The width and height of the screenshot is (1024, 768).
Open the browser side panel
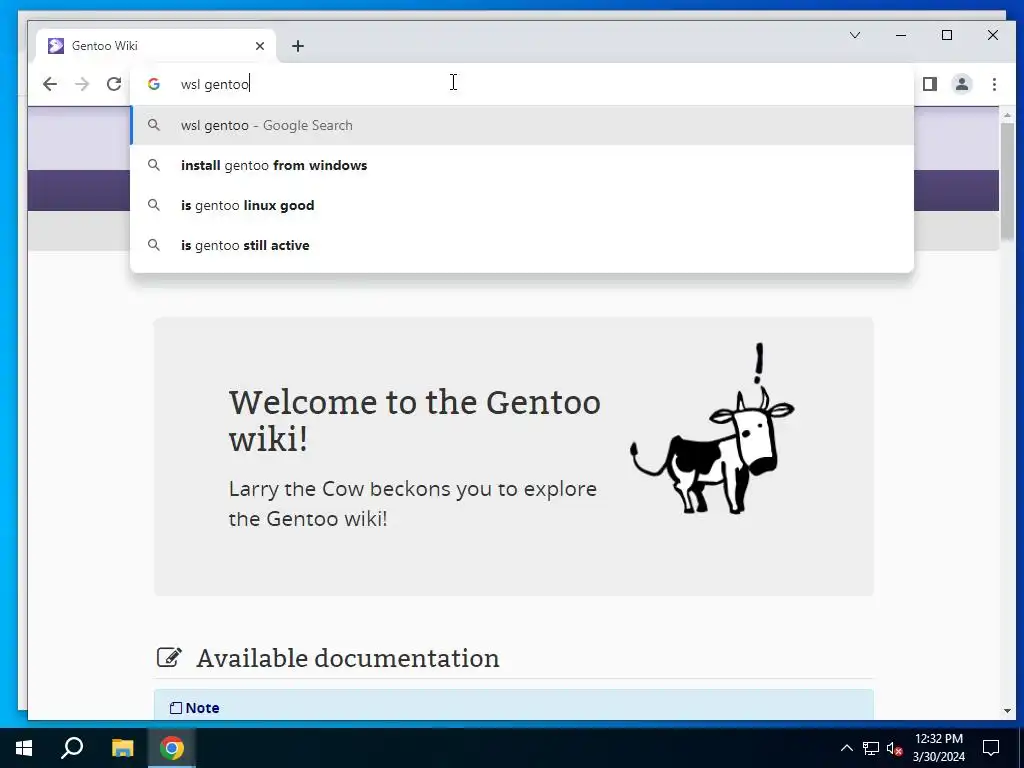pos(930,84)
